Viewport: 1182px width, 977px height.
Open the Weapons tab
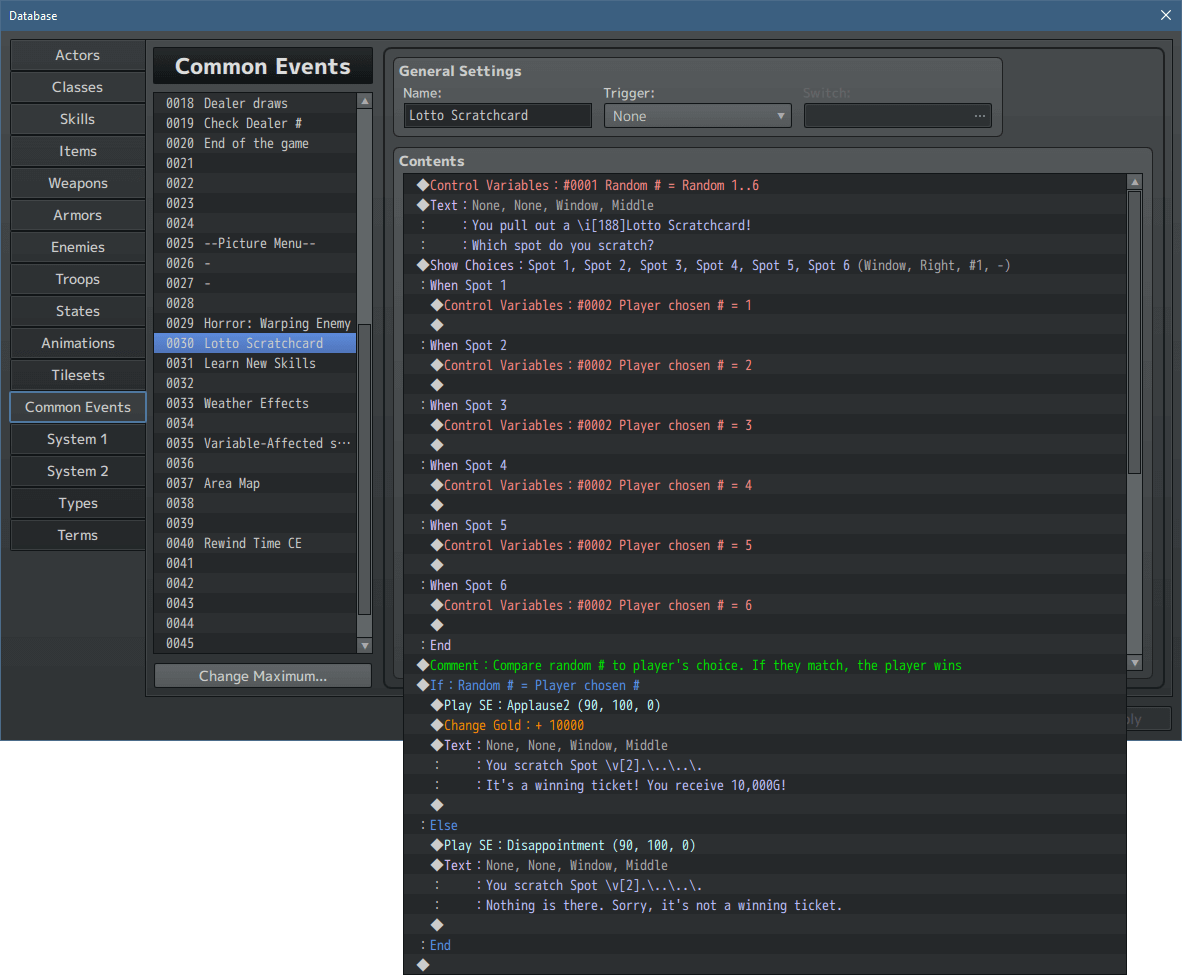pos(78,183)
